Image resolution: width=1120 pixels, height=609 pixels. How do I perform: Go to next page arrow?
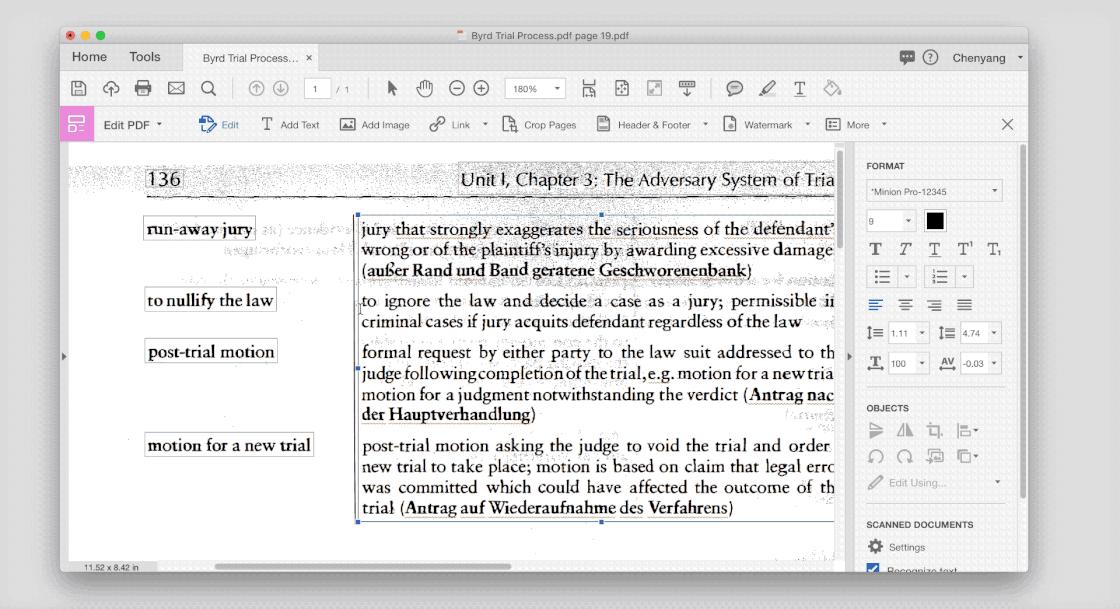[281, 89]
